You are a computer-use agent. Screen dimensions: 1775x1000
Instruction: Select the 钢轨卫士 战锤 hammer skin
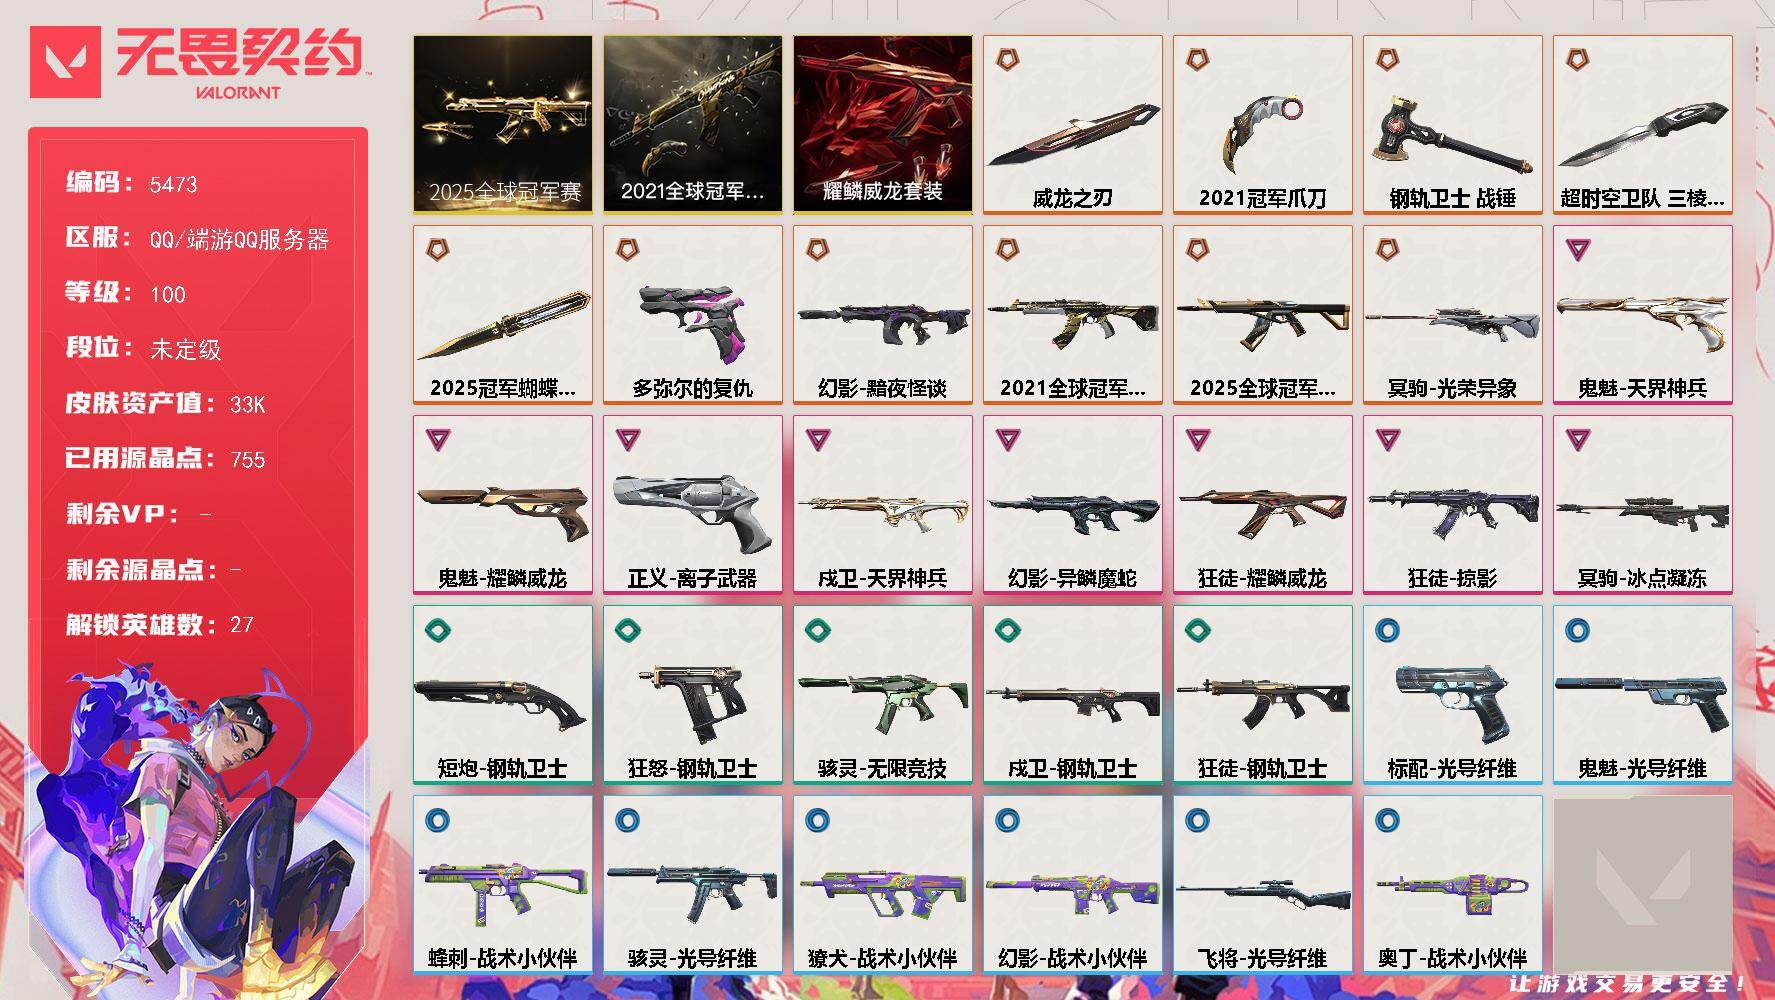pyautogui.click(x=1452, y=125)
